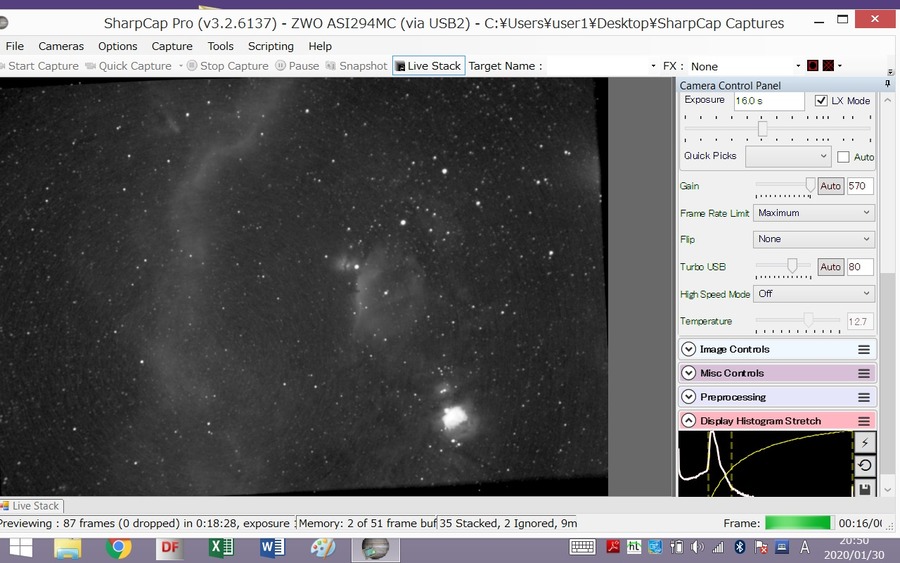
Task: Expand the Preprocessing section
Action: 688,397
